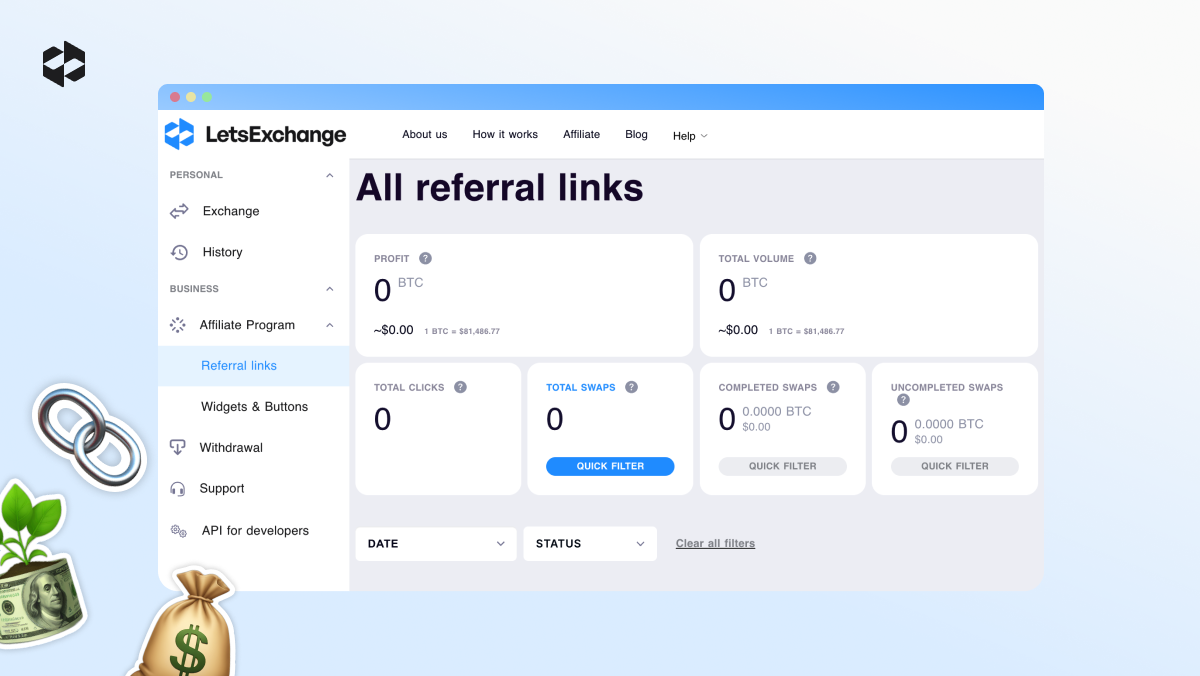This screenshot has width=1200, height=676.
Task: Open the Help dropdown in top navigation
Action: (x=690, y=136)
